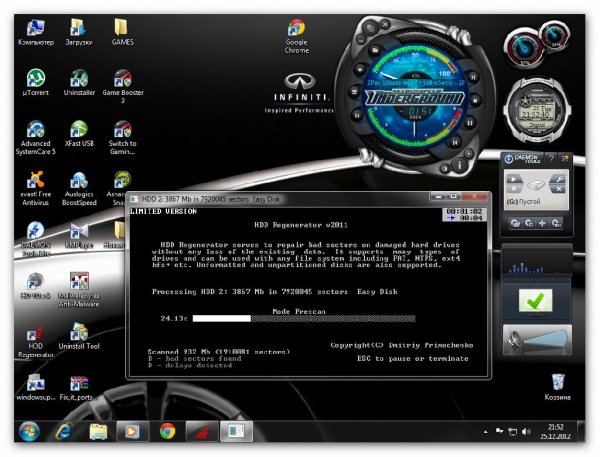Open the GAMES folder
This screenshot has width=600, height=457.
122,33
